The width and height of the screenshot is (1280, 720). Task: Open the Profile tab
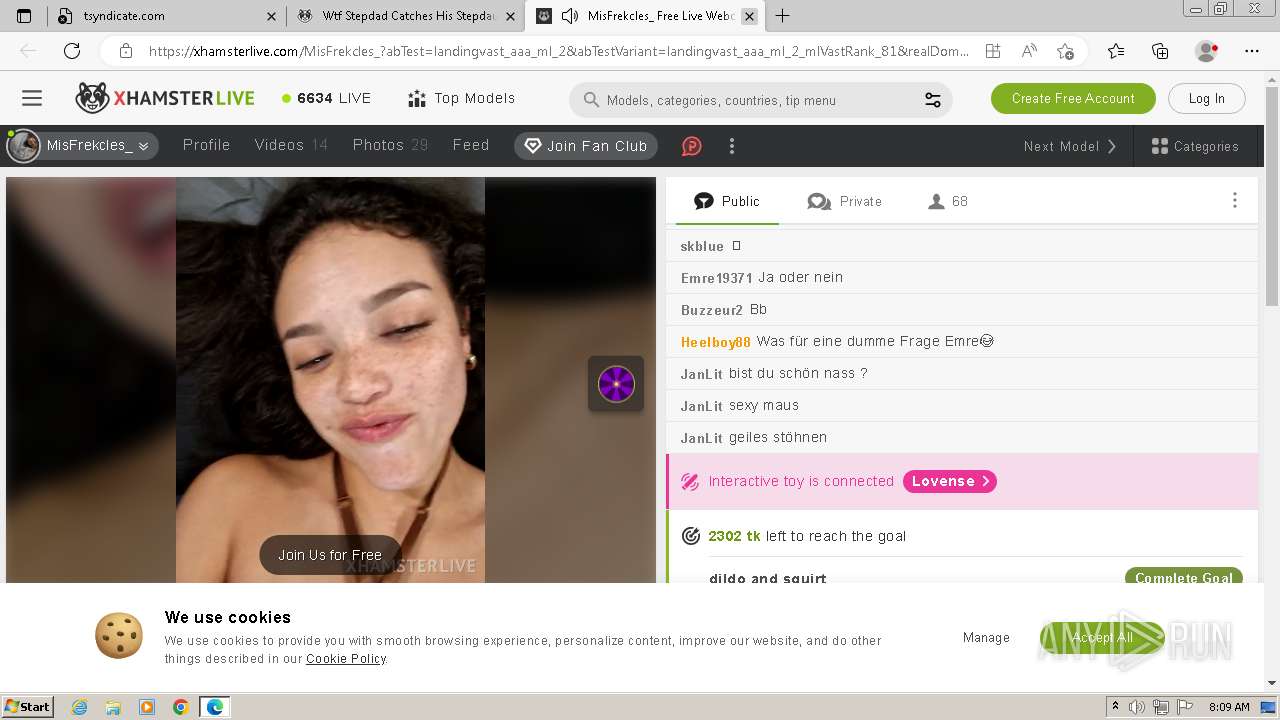click(206, 145)
